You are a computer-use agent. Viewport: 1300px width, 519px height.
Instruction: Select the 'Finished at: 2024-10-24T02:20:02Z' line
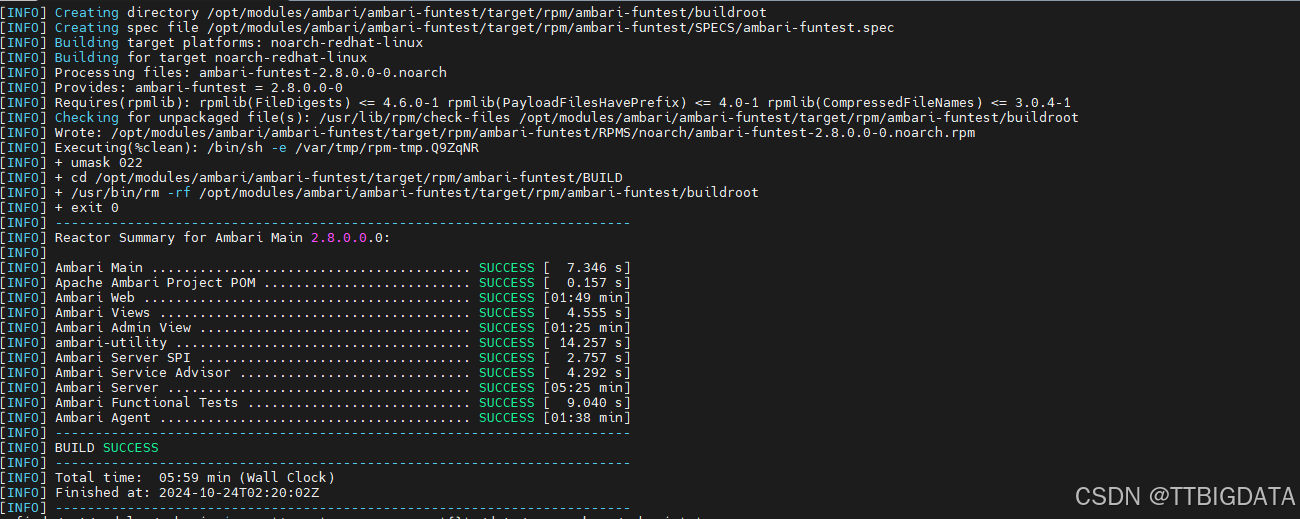(x=160, y=493)
